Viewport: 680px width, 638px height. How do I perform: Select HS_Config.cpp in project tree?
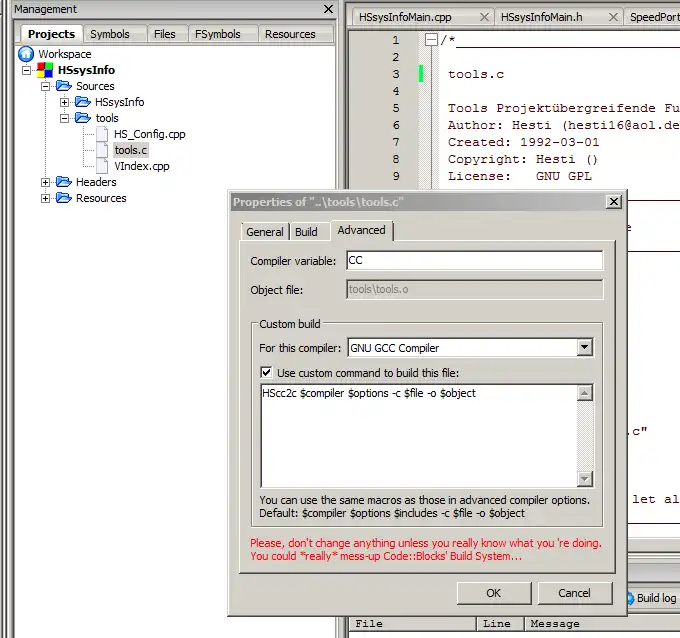click(x=150, y=134)
